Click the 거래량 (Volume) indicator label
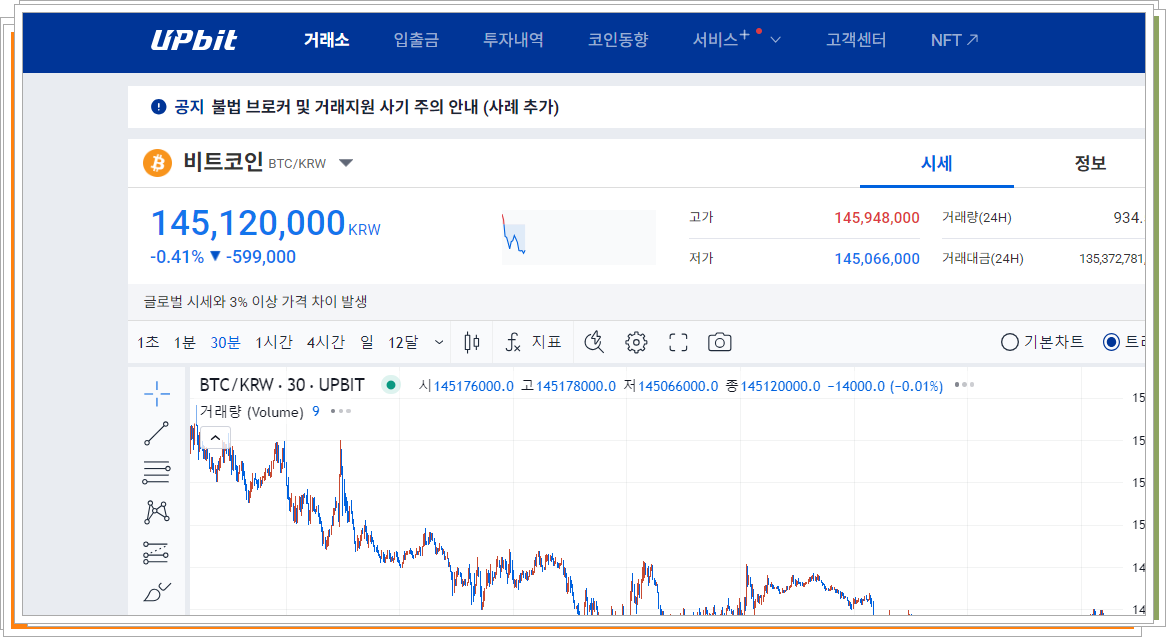Screen dimensions: 1166x637 coord(251,412)
